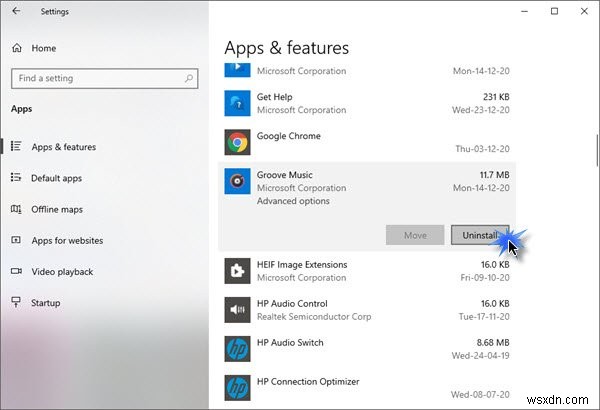Click the search magnifier icon
Screen dimensions: 600x410
189,78
